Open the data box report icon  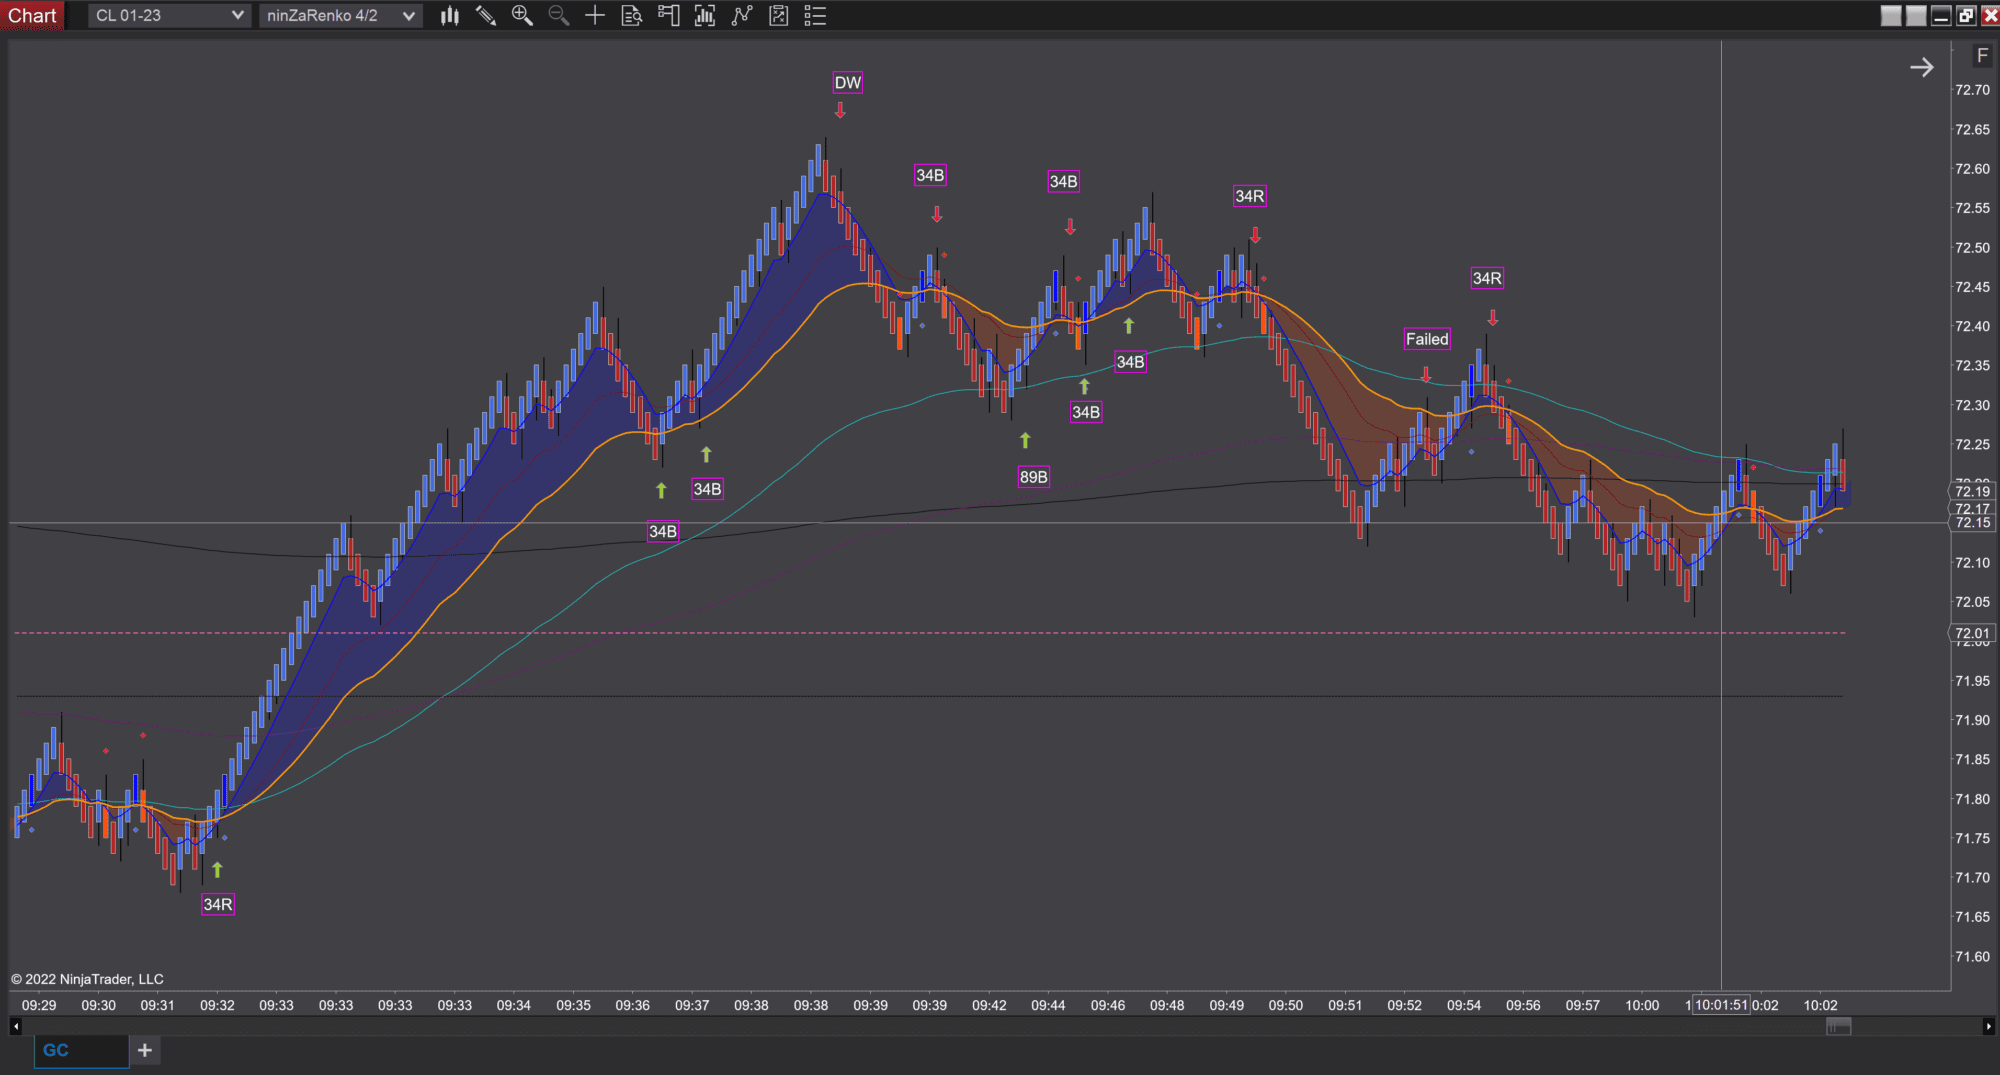631,15
